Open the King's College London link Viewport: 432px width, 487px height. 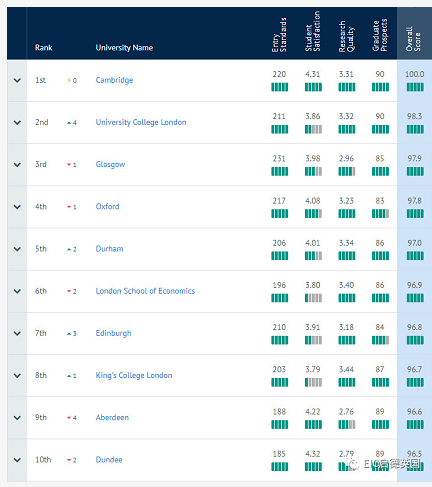click(134, 375)
